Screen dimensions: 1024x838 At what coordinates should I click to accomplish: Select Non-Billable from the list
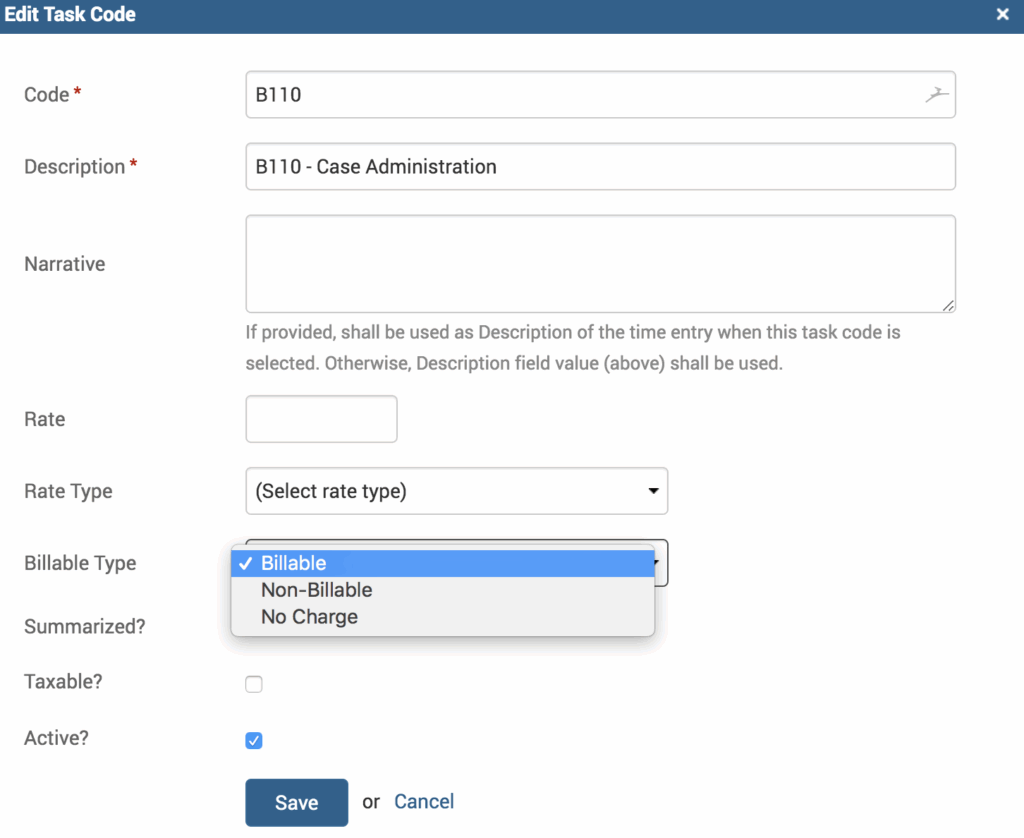[x=316, y=590]
